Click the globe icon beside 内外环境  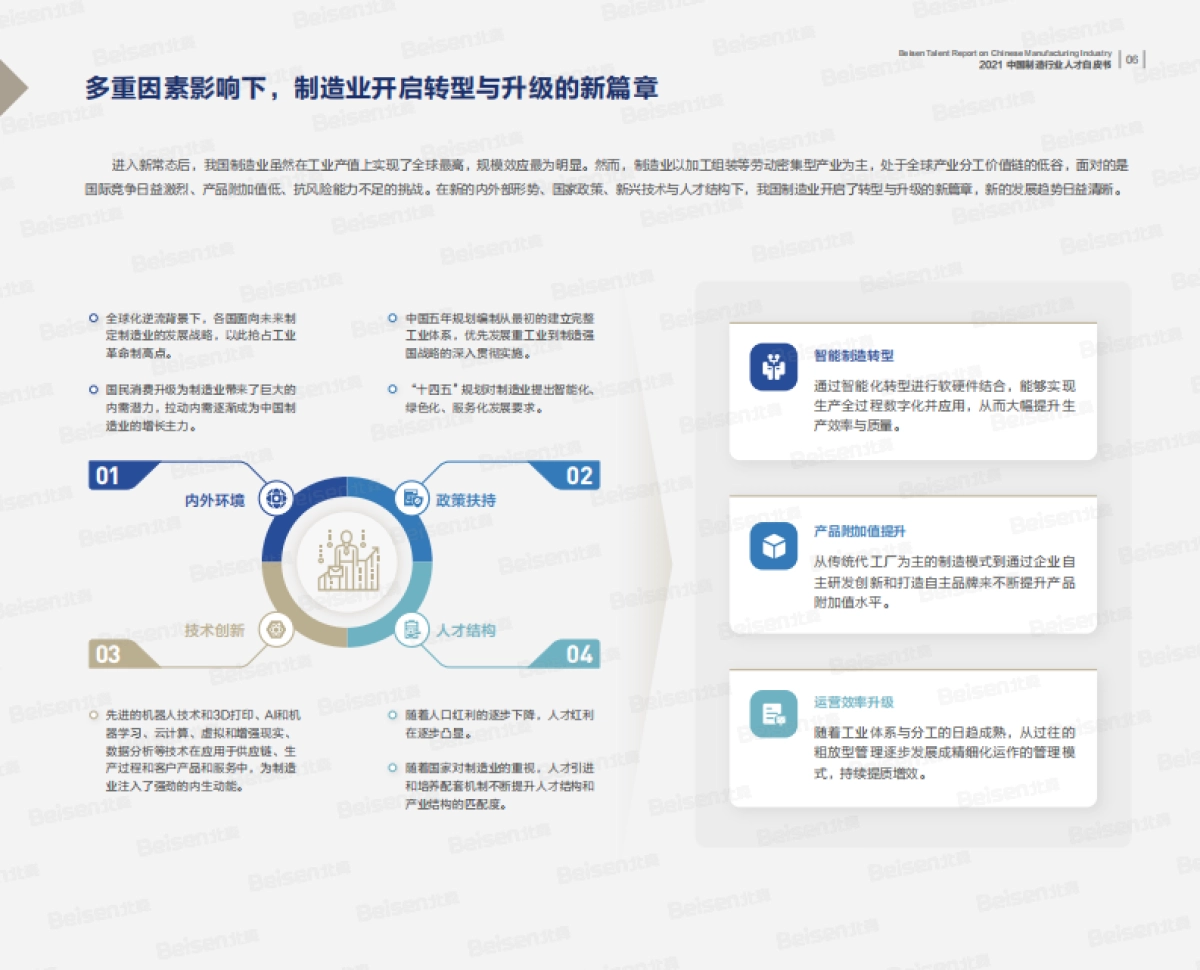[274, 496]
